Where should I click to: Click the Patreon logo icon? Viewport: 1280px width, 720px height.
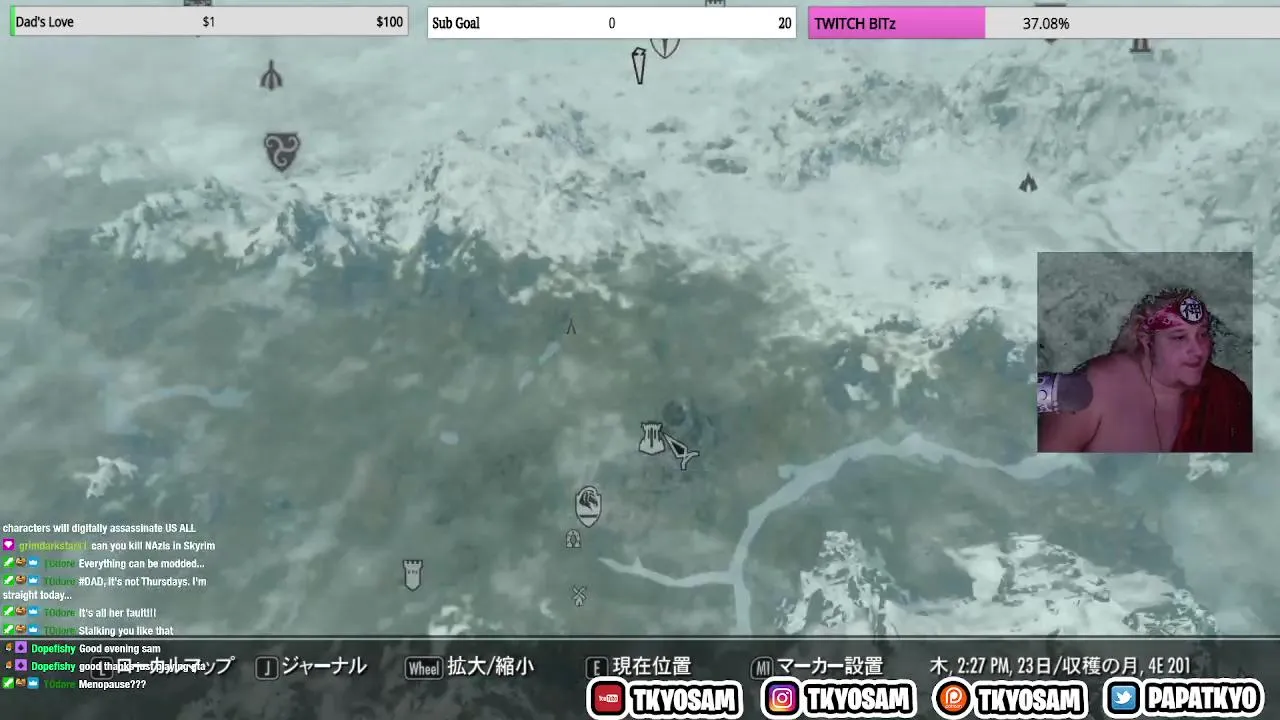point(952,698)
